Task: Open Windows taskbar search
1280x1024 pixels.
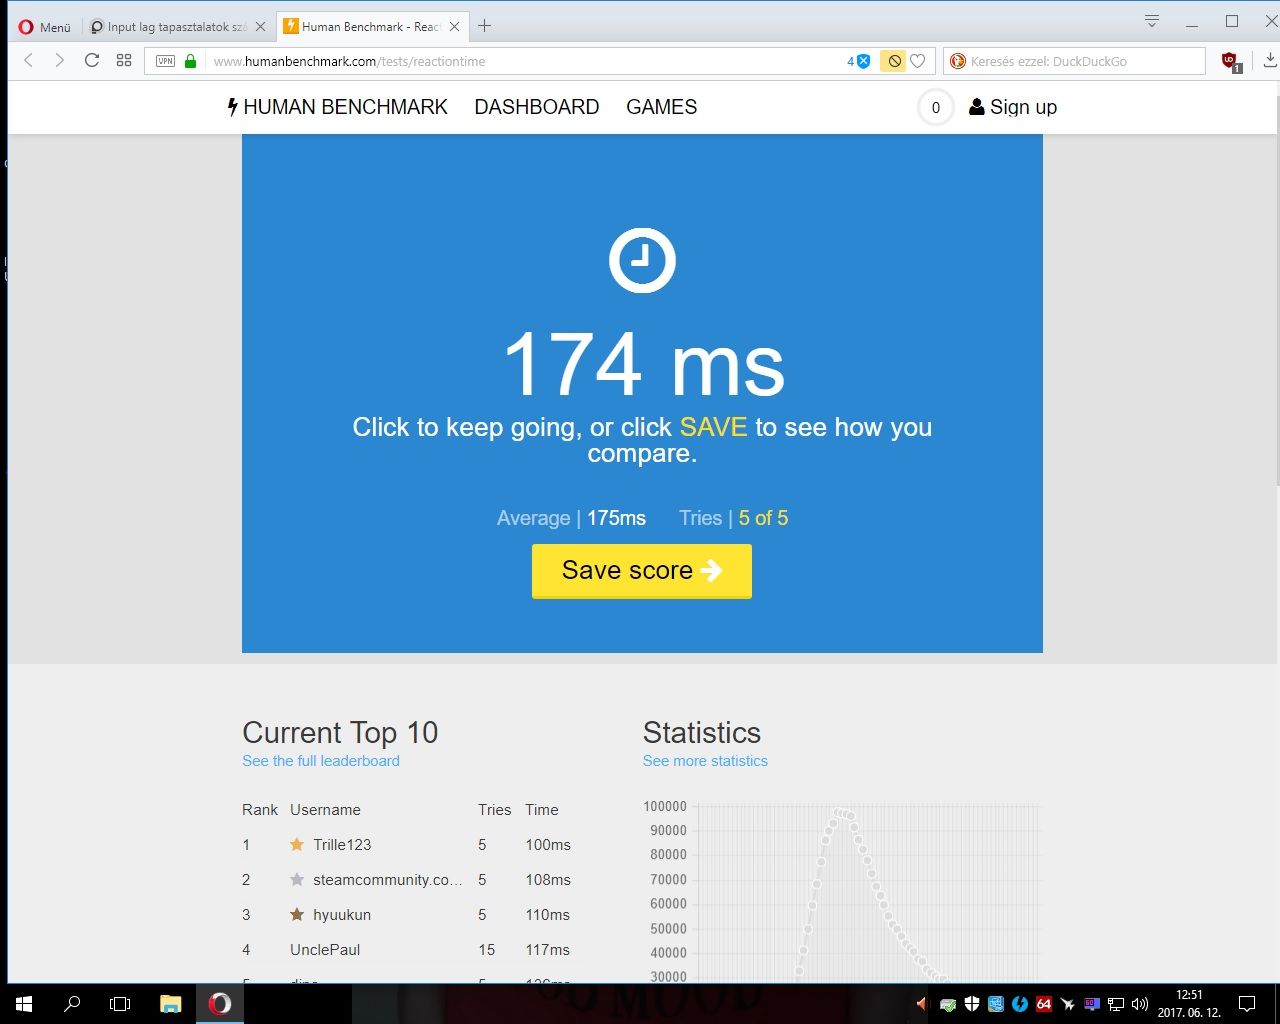Action: (x=72, y=1004)
